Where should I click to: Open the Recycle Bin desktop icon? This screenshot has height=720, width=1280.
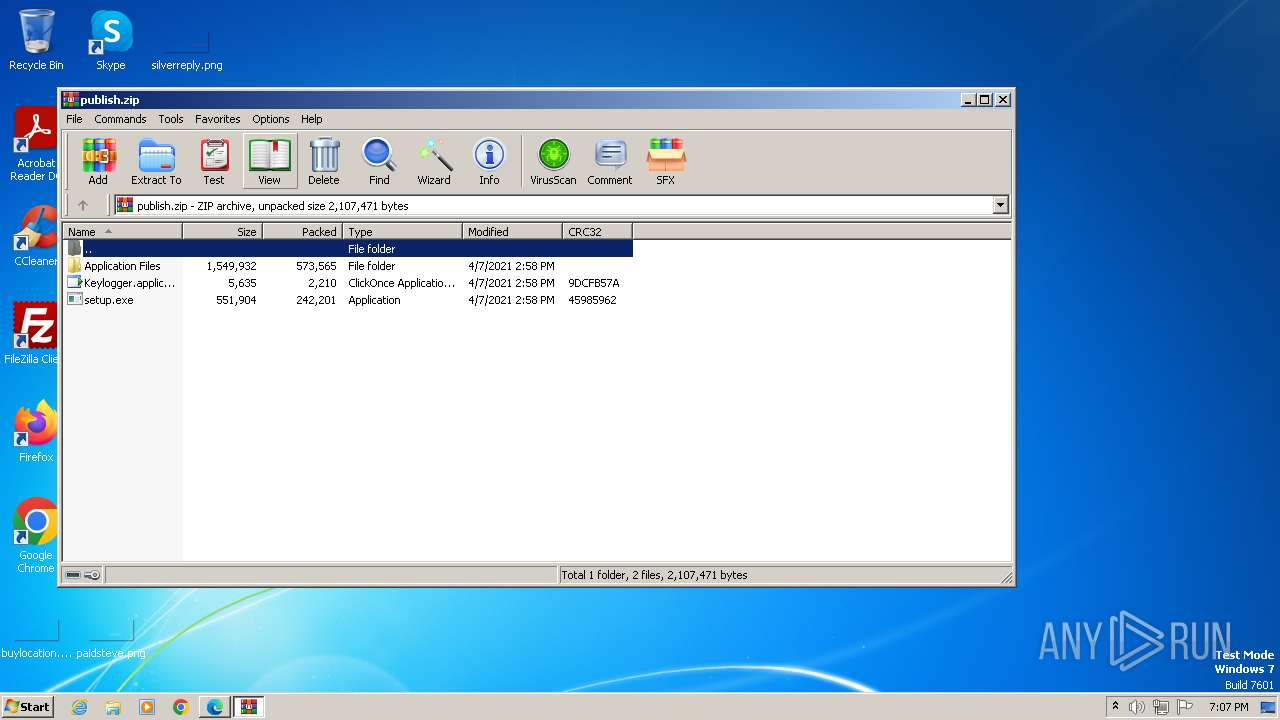pyautogui.click(x=36, y=40)
